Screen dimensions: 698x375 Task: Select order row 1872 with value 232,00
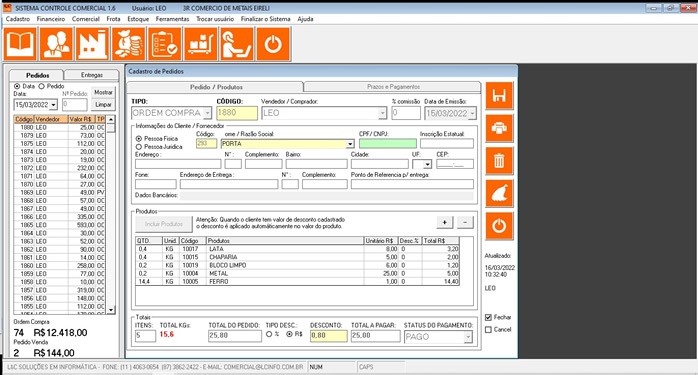(x=60, y=168)
